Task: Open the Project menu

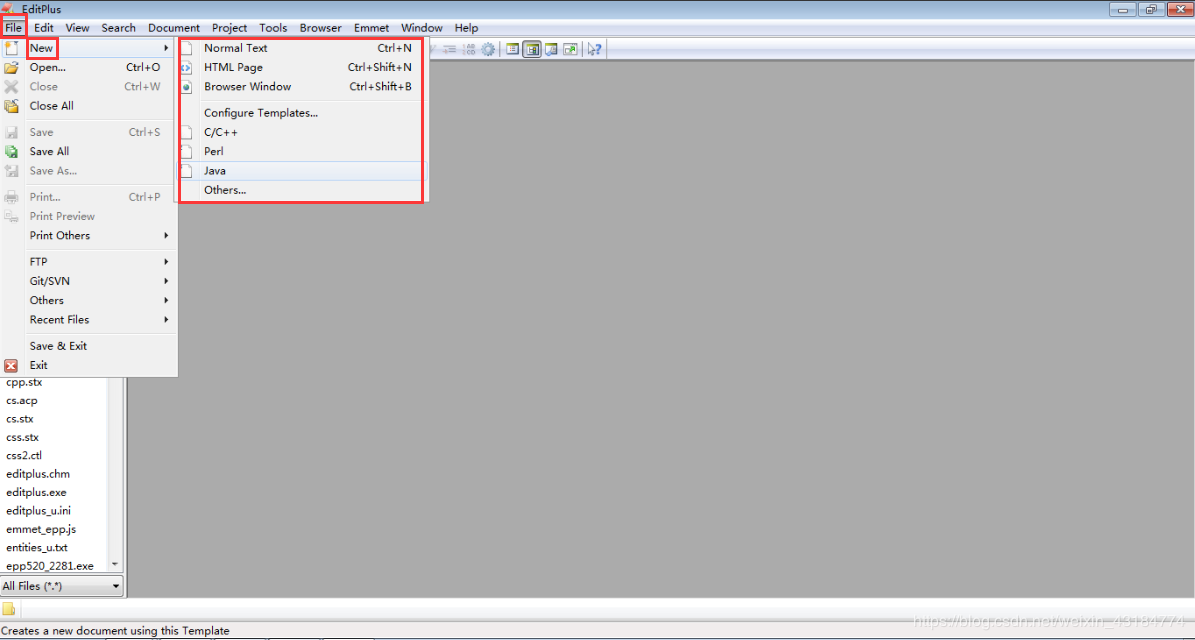Action: (x=229, y=28)
